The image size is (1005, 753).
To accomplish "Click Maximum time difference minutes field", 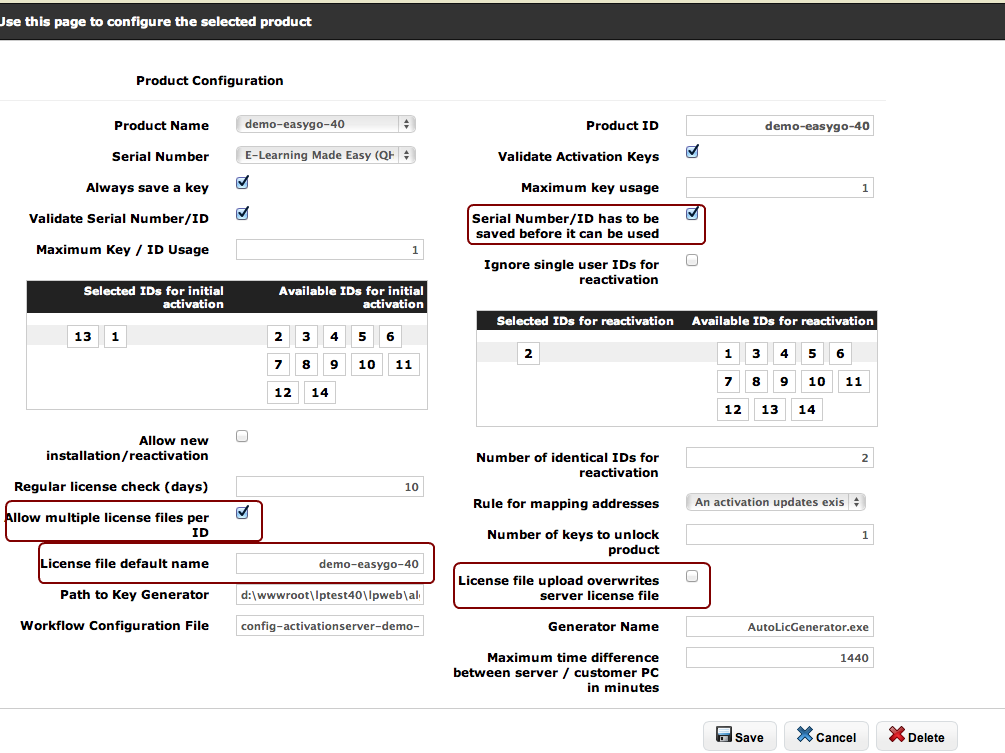I will pos(779,658).
